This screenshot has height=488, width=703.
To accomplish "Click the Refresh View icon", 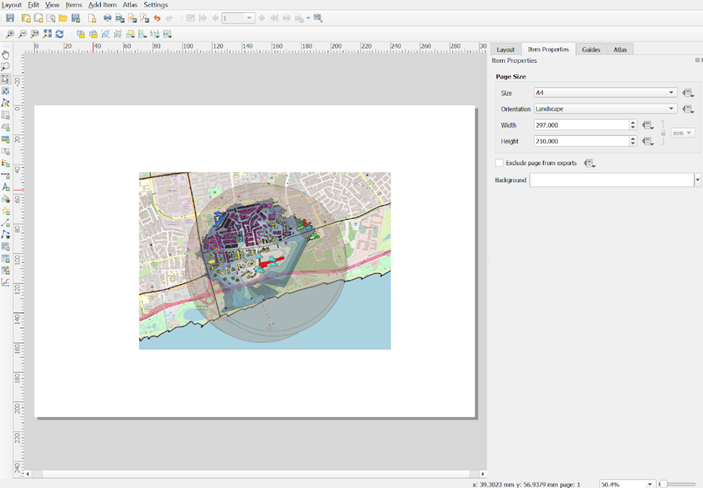I will click(x=60, y=34).
